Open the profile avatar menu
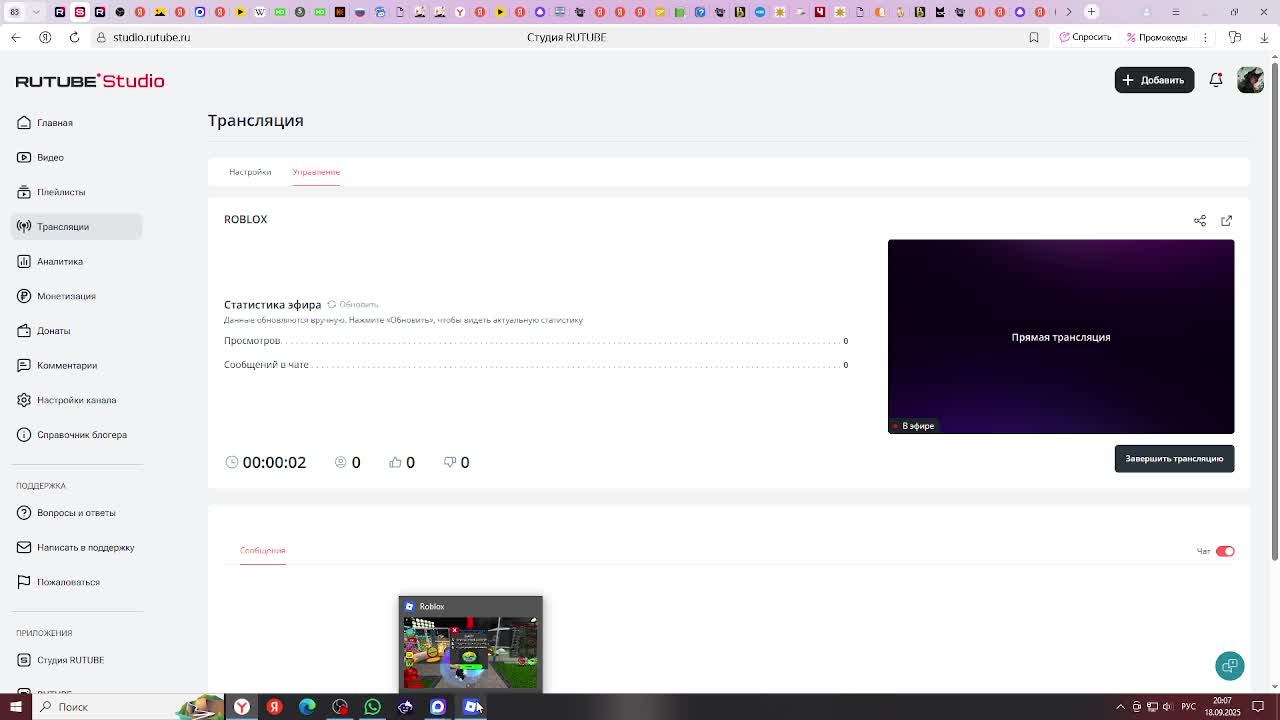Screen dimensions: 1280x720 click(1250, 80)
